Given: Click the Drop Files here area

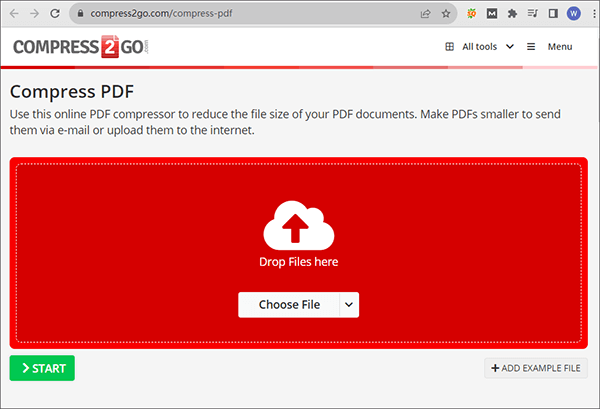Looking at the screenshot, I should coord(298,253).
